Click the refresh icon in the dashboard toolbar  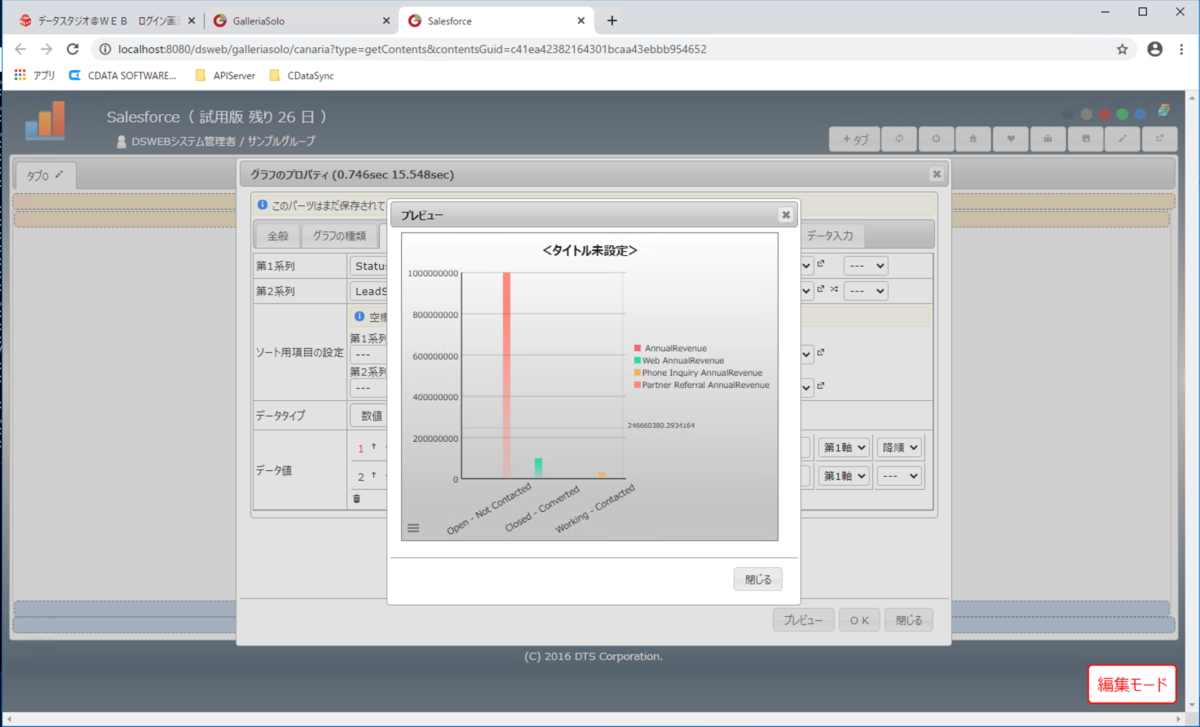899,139
